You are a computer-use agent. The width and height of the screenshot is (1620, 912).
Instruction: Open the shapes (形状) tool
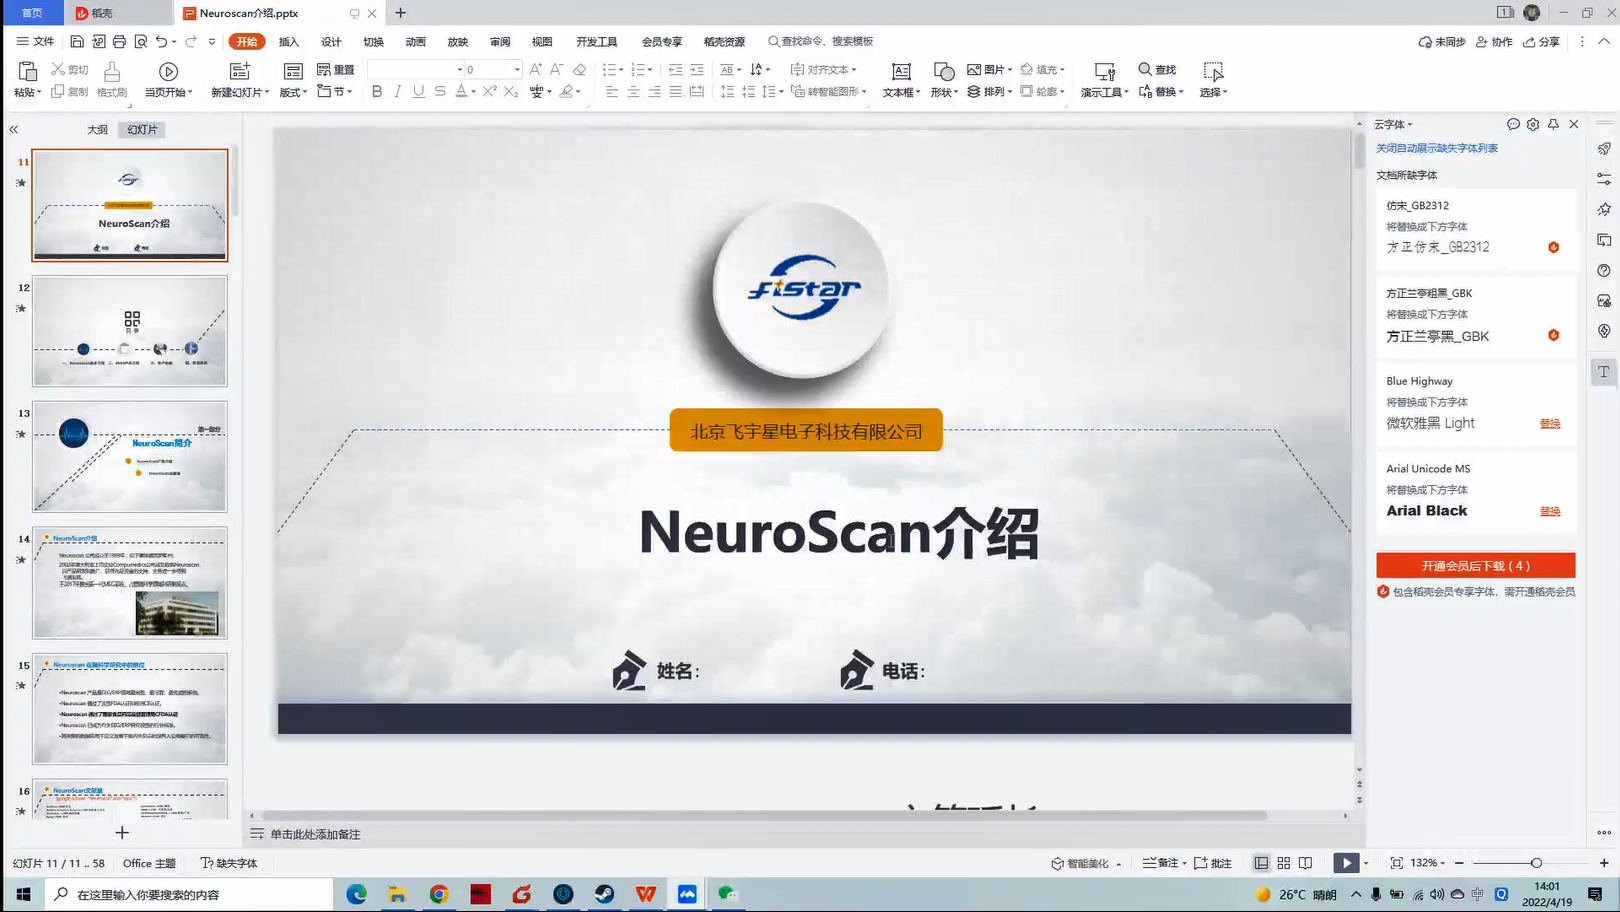pos(943,79)
